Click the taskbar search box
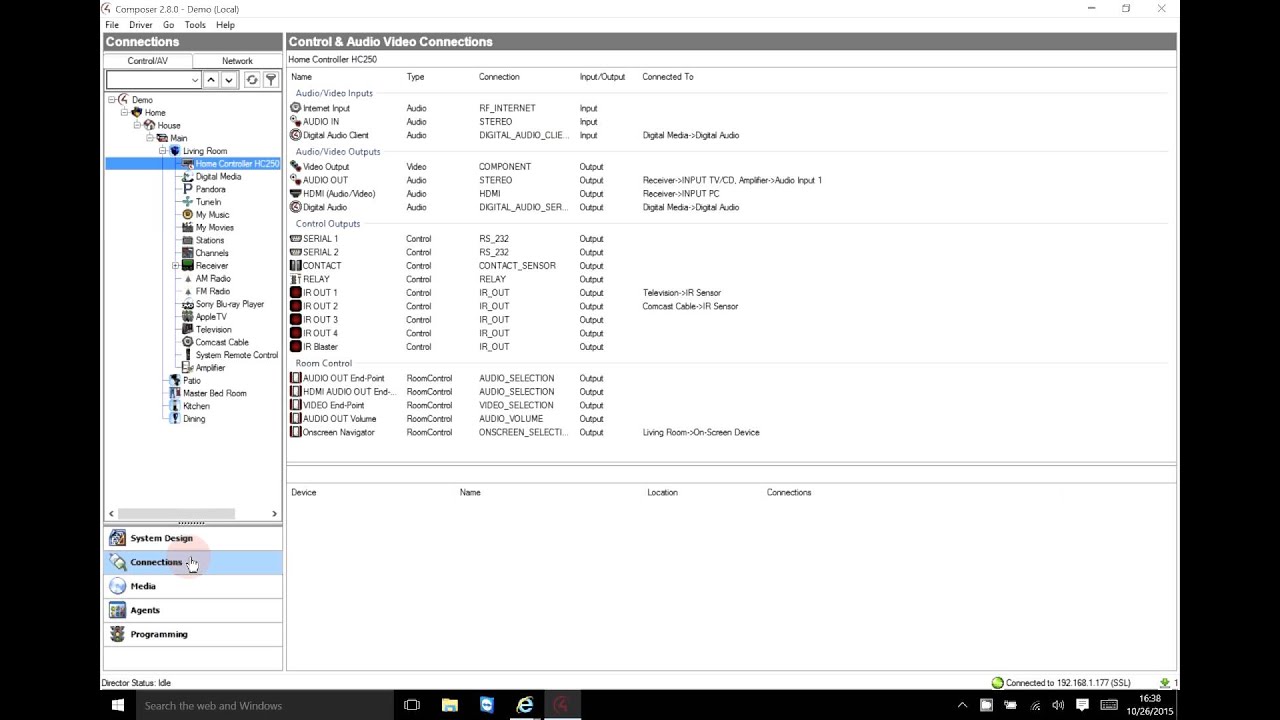1280x720 pixels. tap(263, 705)
